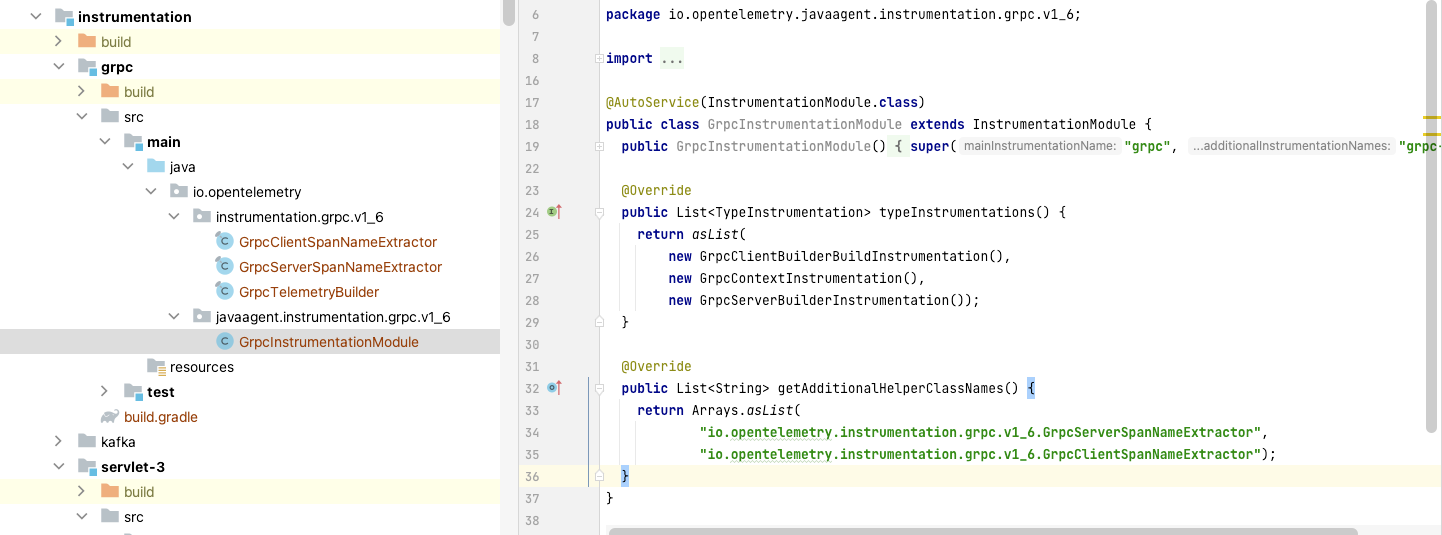Click GrpcInstrumentationModule class icon in tree
Screen dimensions: 1442x535
[x=225, y=342]
